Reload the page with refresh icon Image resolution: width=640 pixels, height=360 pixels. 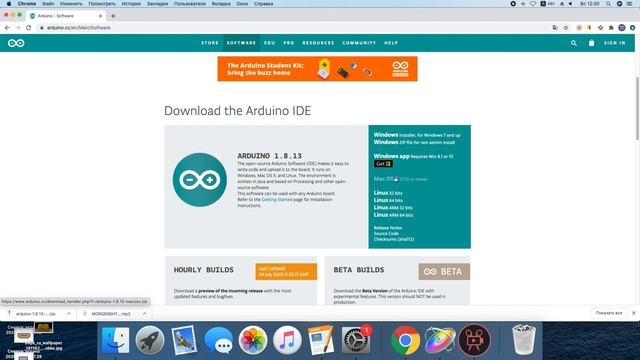tap(29, 28)
